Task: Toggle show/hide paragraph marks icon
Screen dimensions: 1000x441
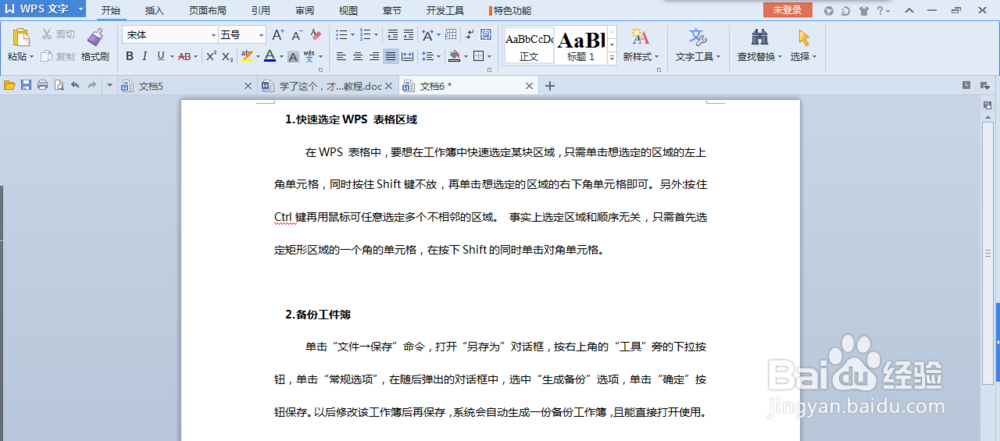Action: (x=470, y=34)
